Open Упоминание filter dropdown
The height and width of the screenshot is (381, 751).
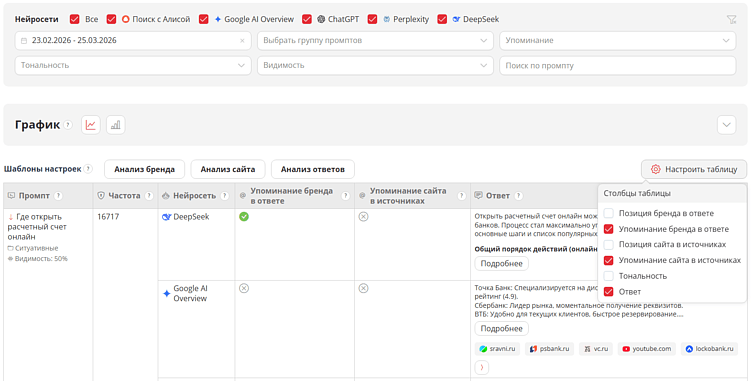[618, 41]
